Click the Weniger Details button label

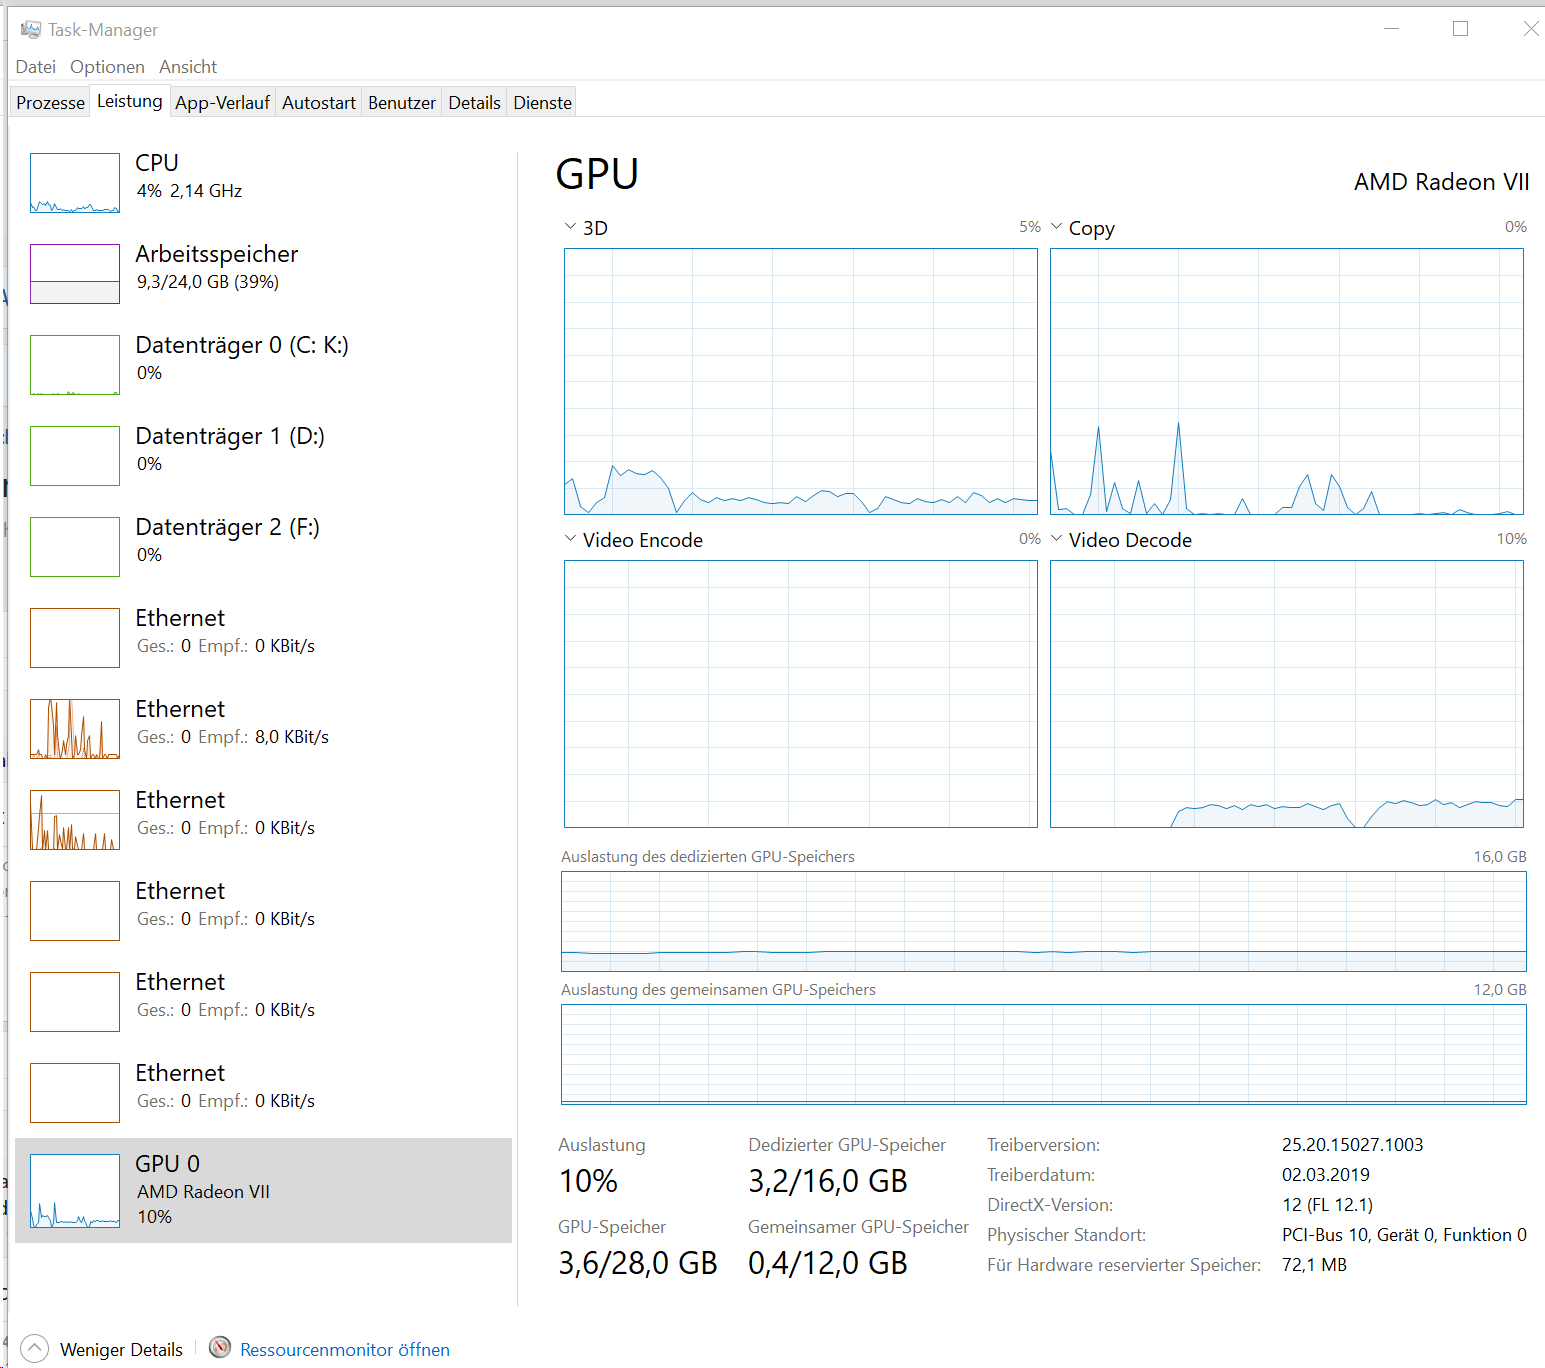pyautogui.click(x=121, y=1349)
